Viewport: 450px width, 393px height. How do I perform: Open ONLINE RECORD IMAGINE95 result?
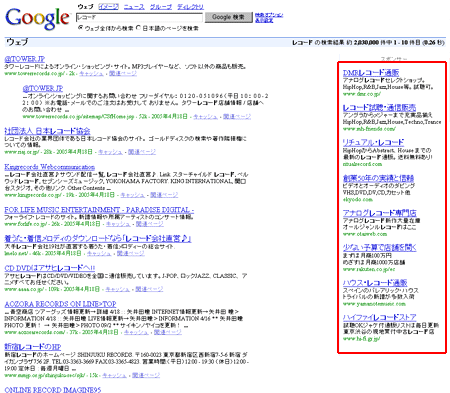point(53,390)
